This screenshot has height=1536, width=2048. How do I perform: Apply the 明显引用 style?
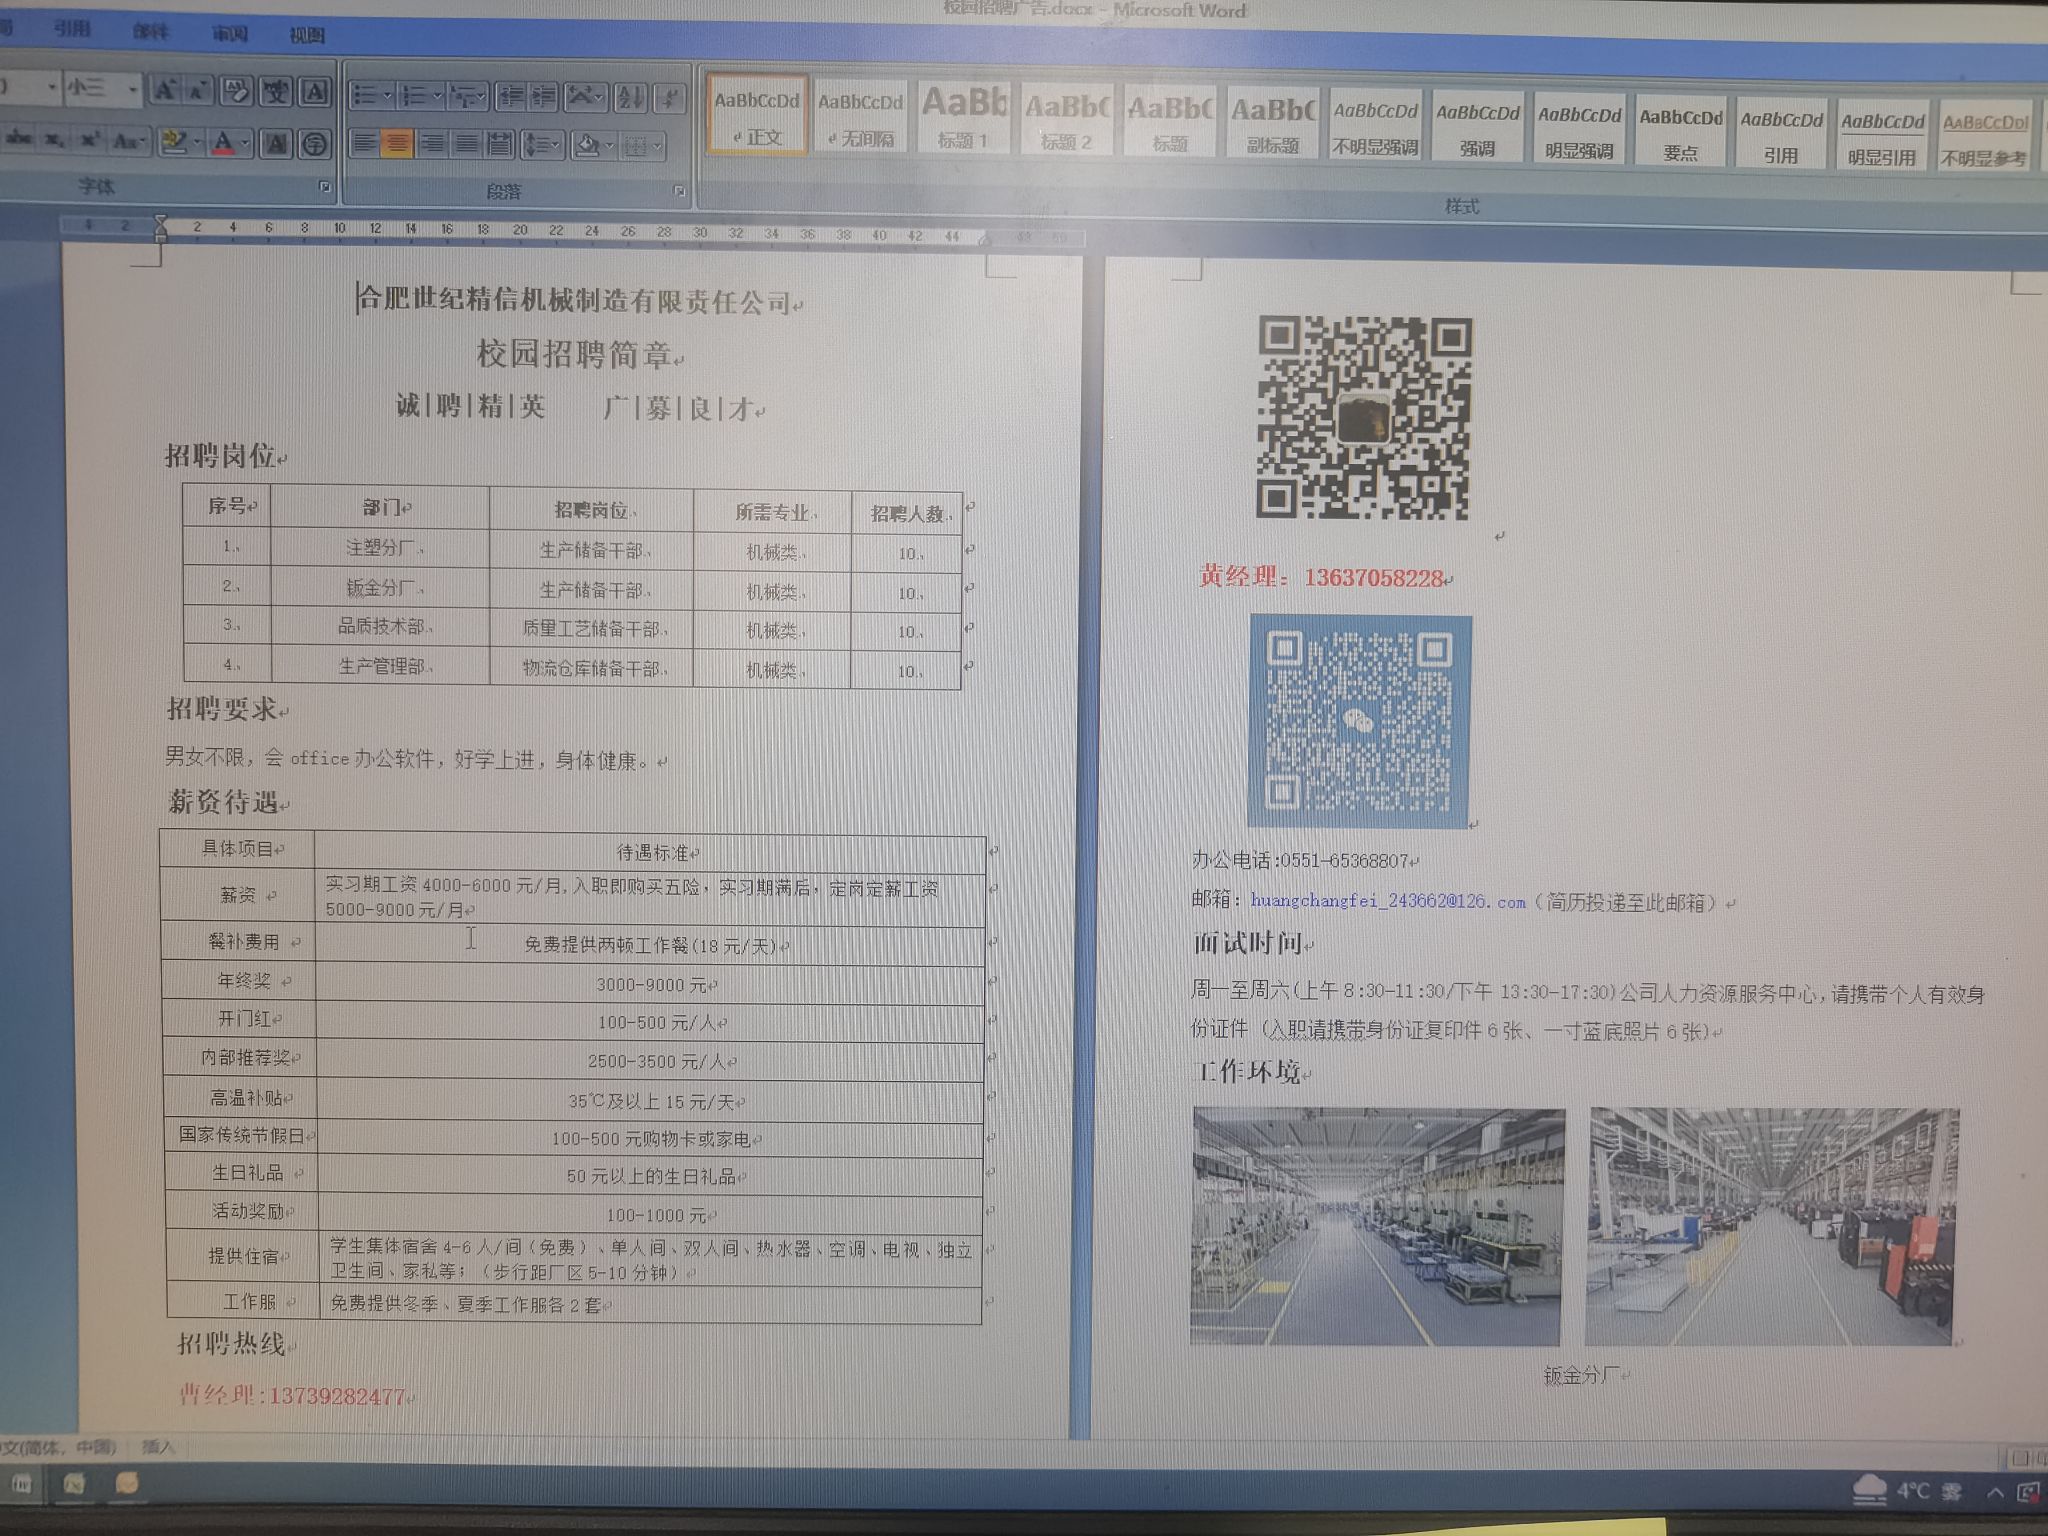click(1882, 137)
